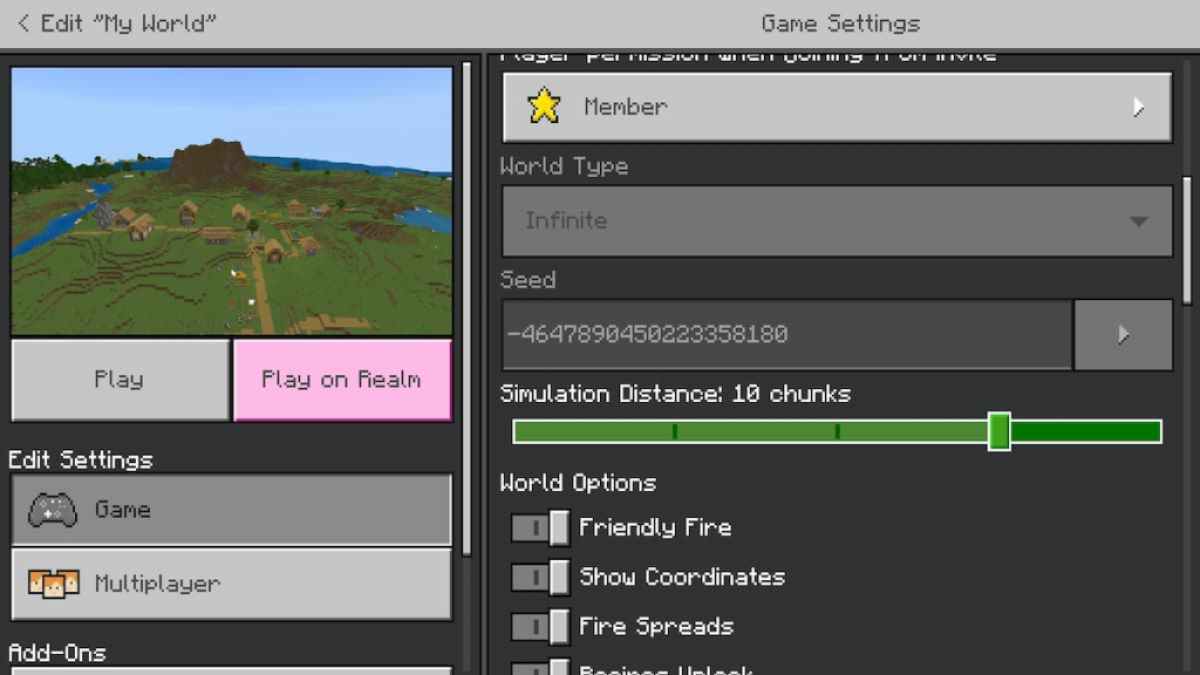Click the world preview thumbnail
The width and height of the screenshot is (1200, 675).
pos(232,201)
